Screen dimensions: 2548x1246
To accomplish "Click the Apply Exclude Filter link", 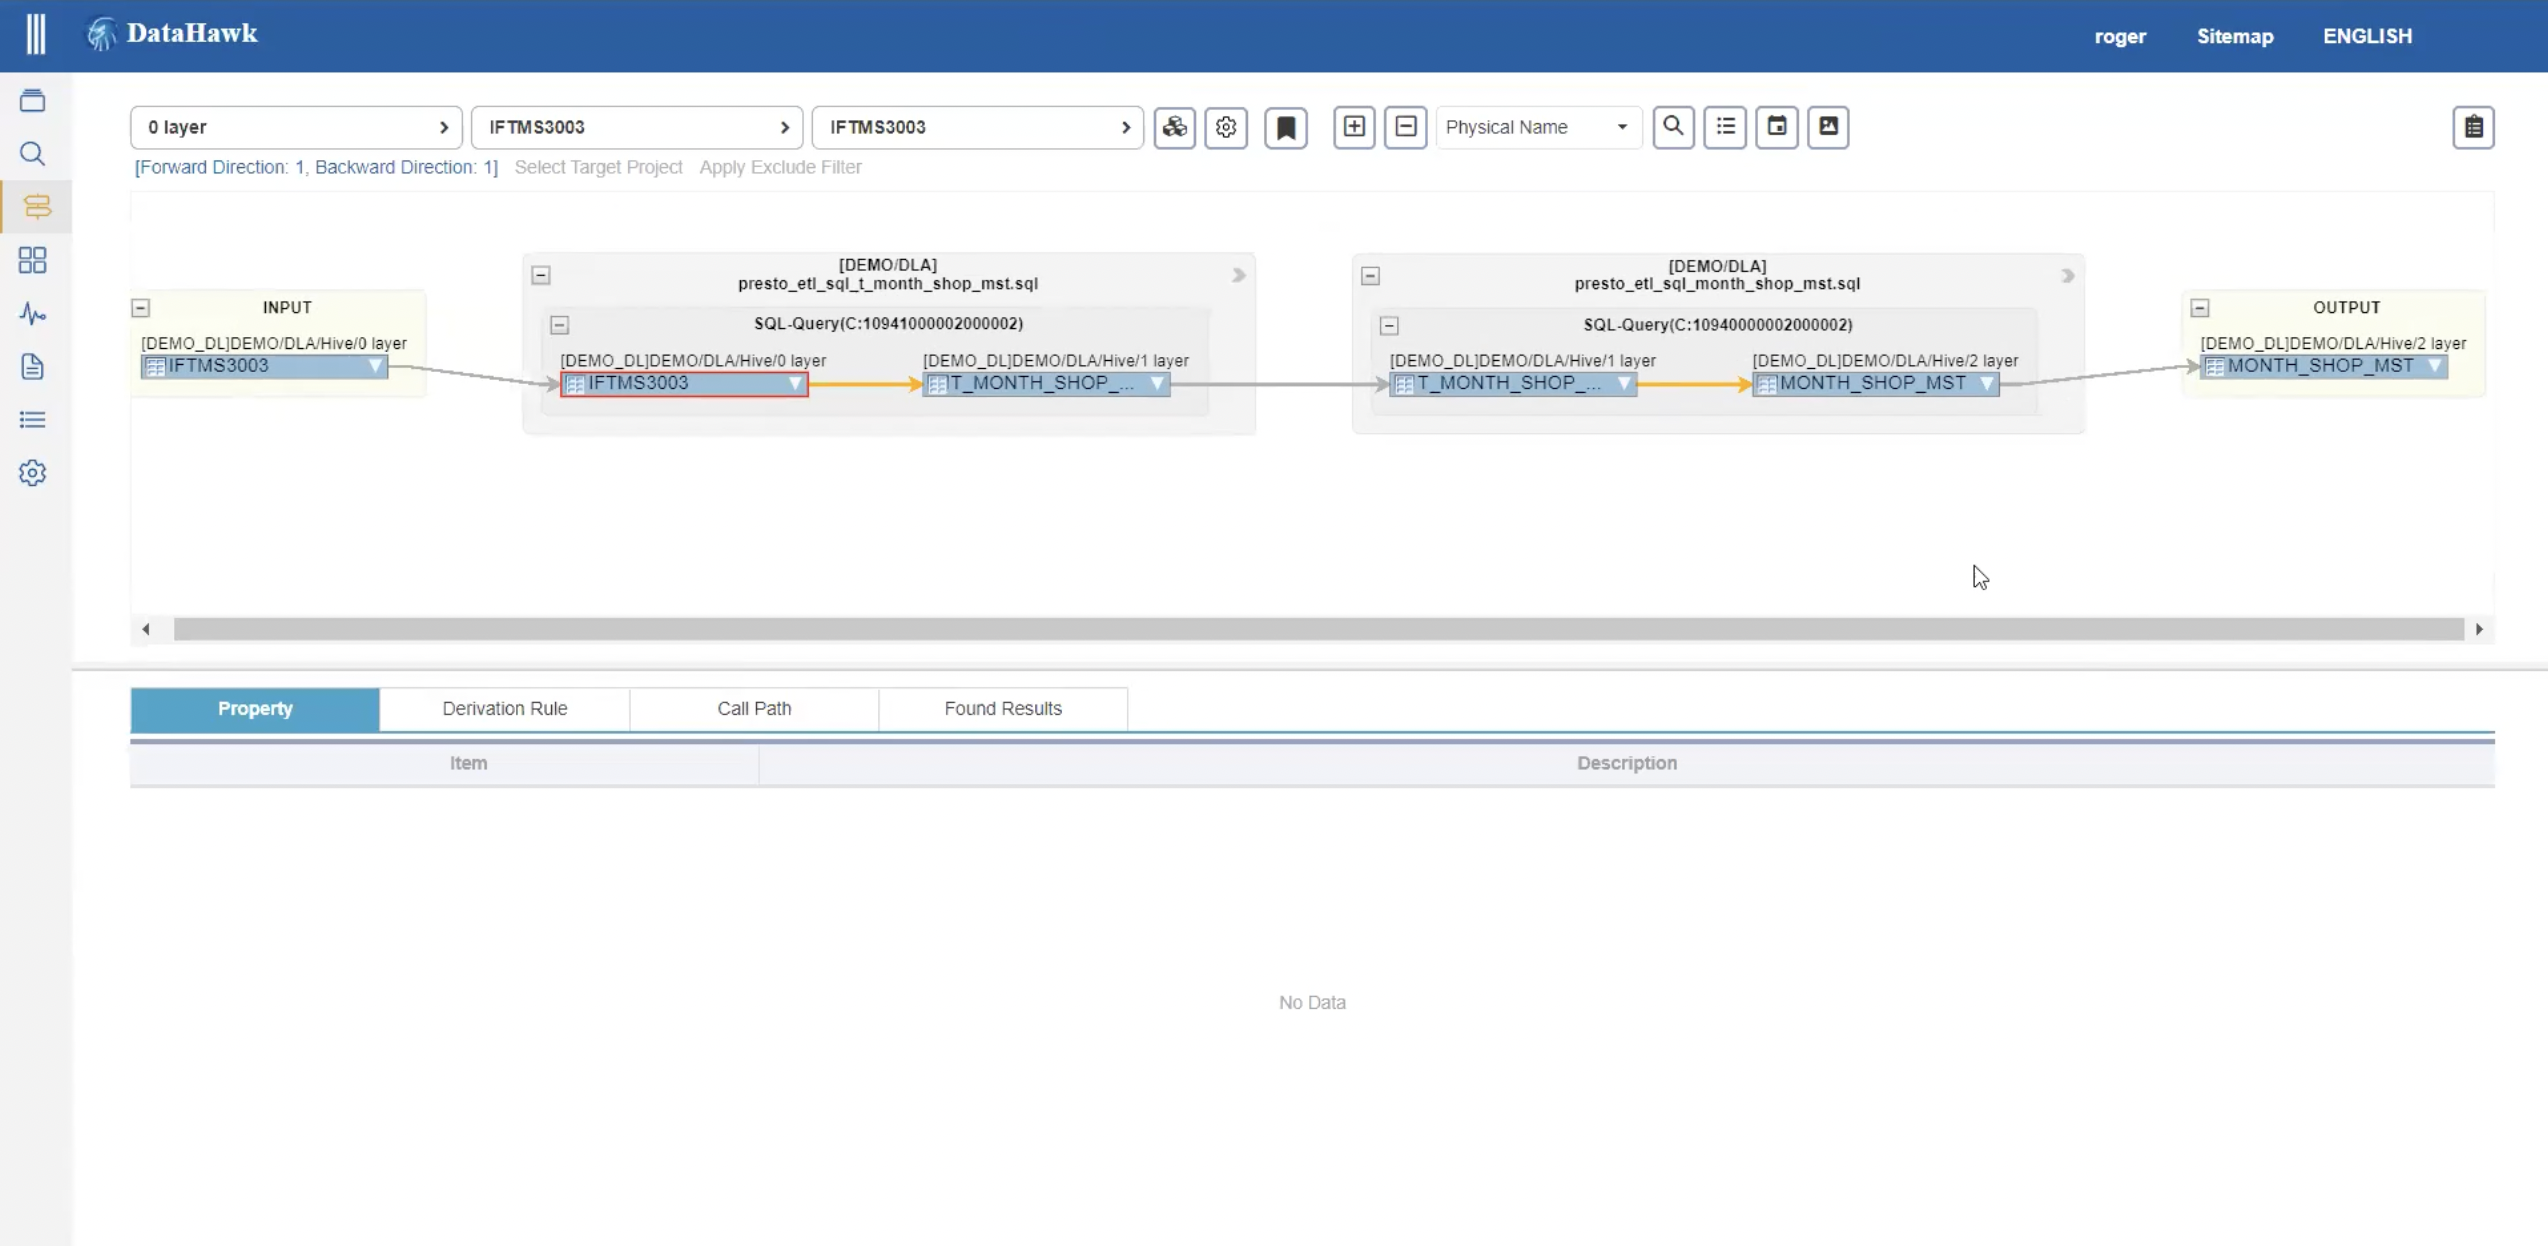I will (x=780, y=167).
